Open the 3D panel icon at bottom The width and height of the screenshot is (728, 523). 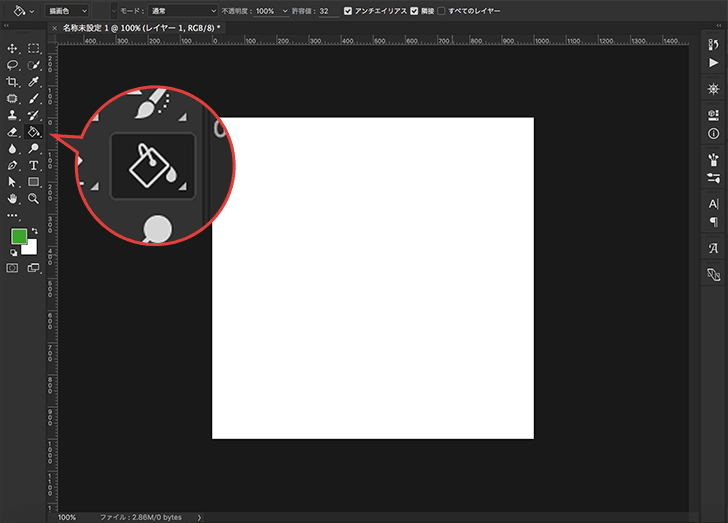tap(714, 275)
